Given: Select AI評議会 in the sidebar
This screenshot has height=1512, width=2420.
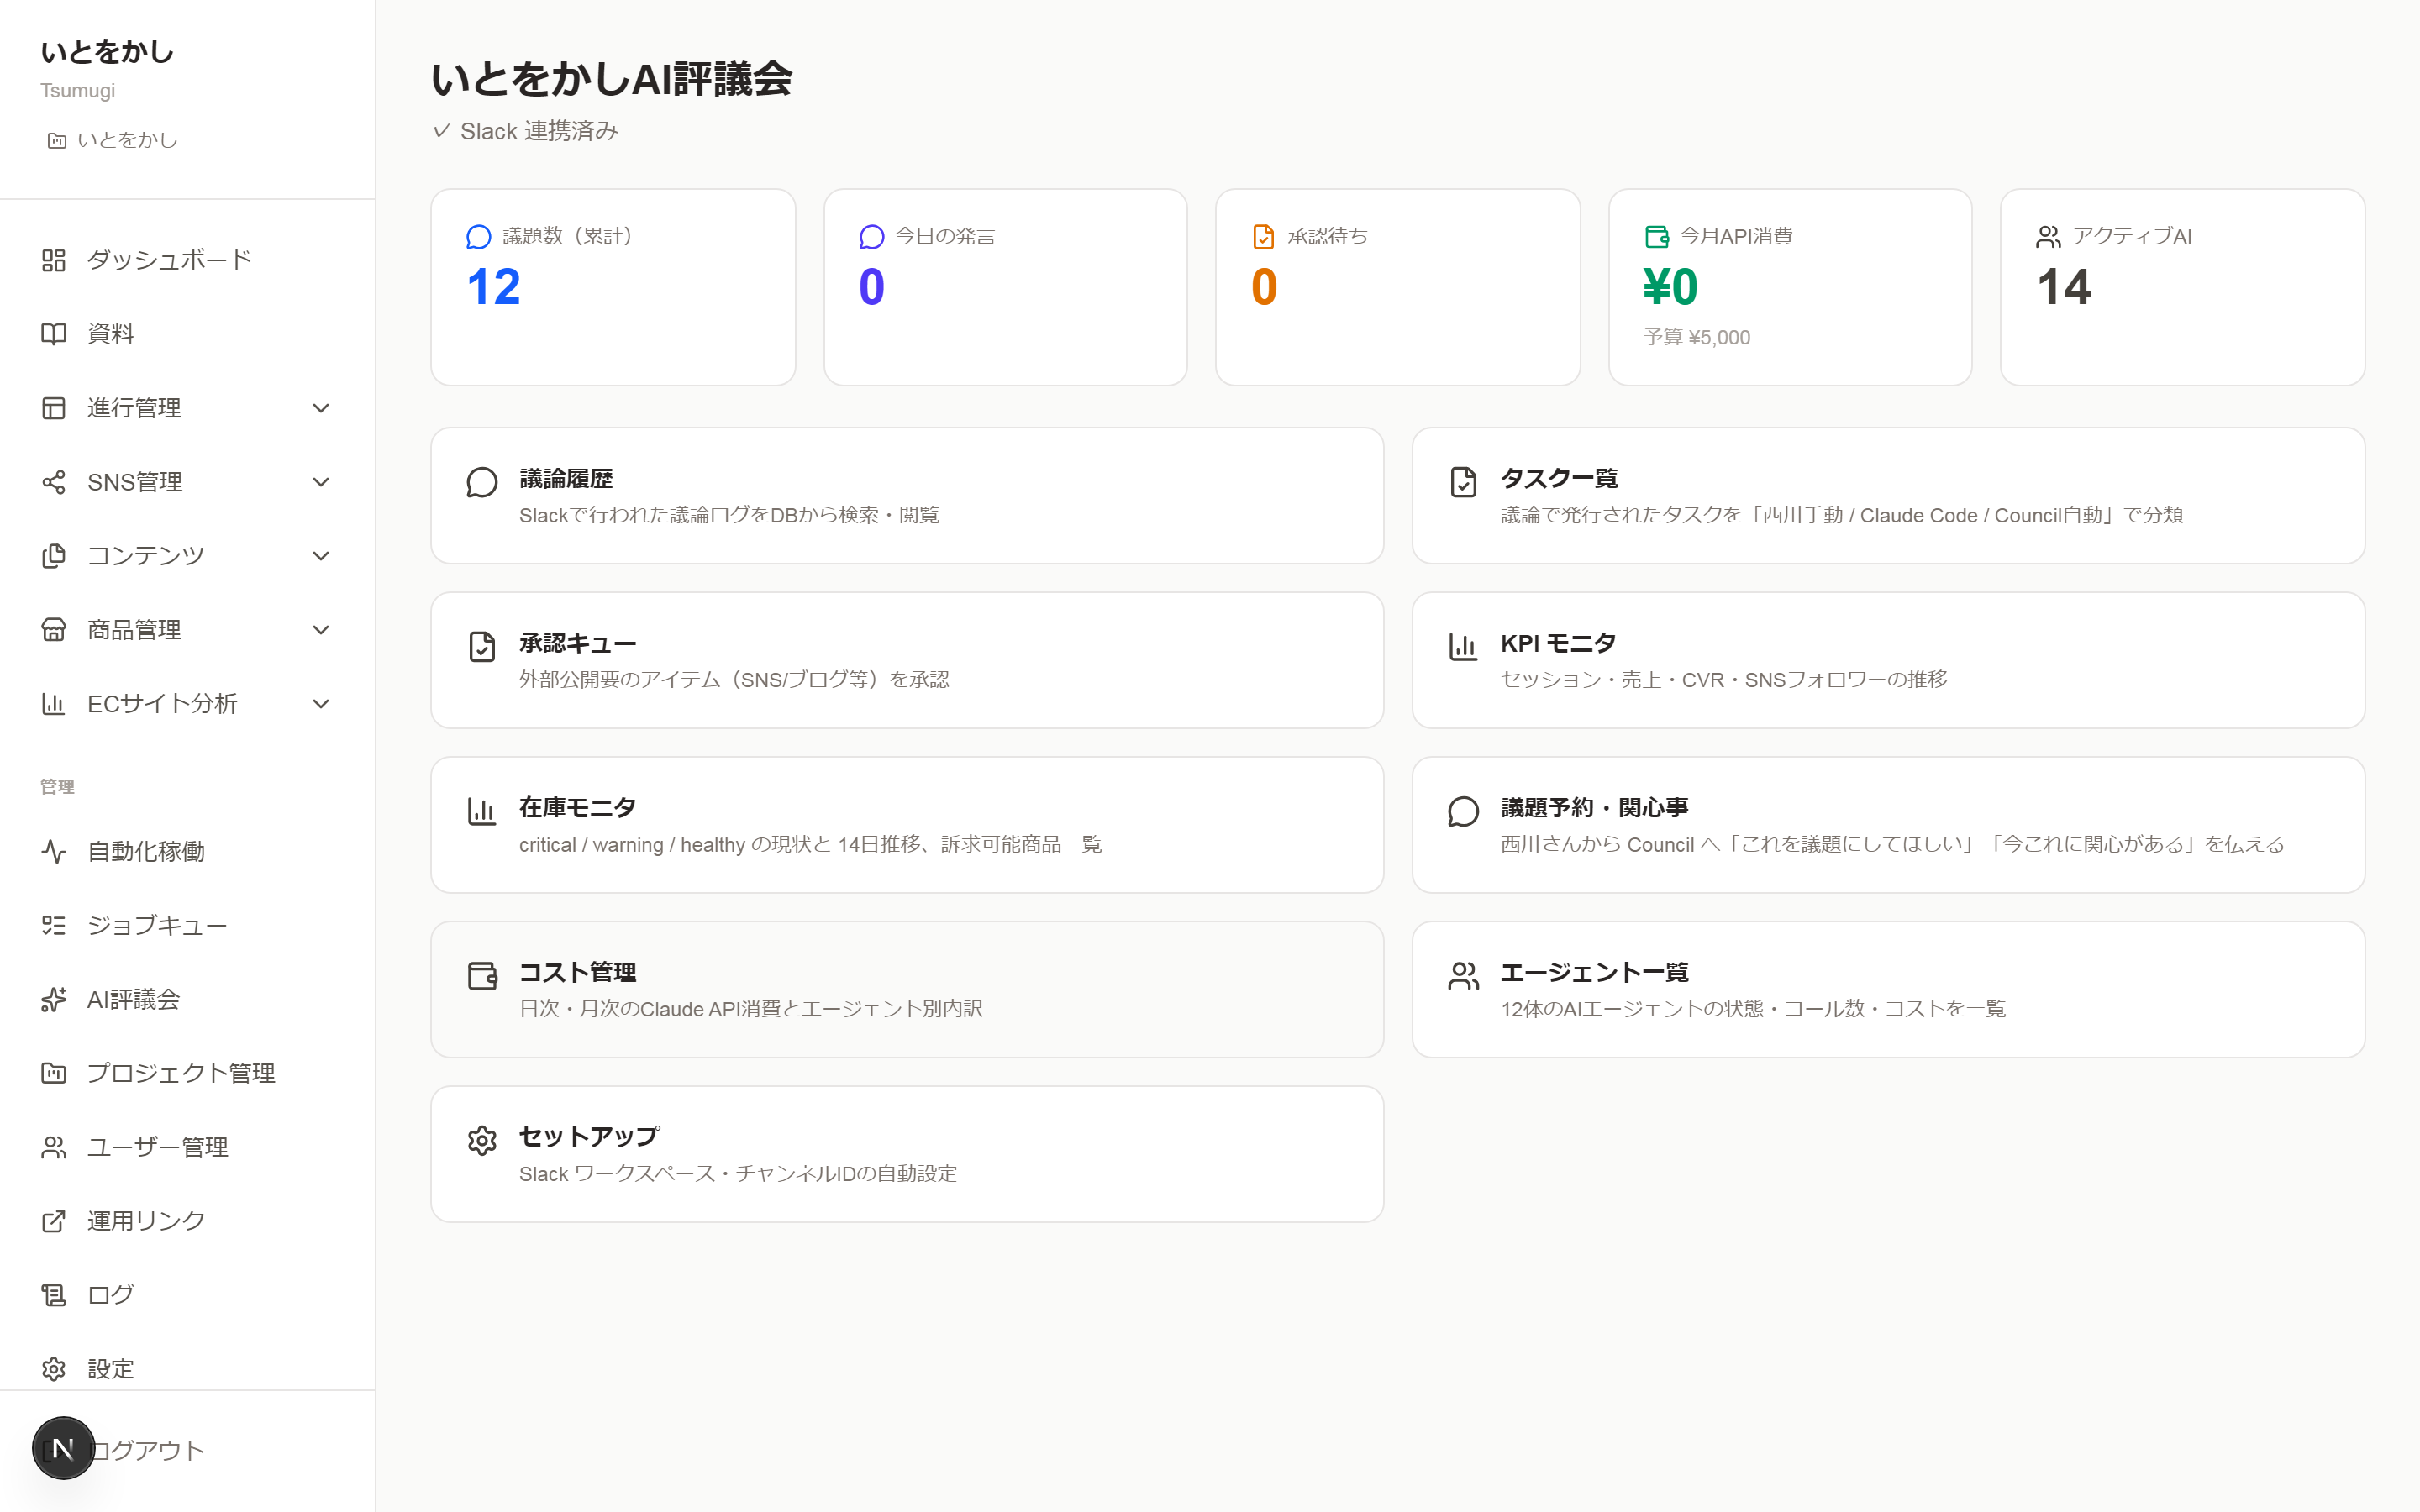Looking at the screenshot, I should click(x=188, y=1000).
